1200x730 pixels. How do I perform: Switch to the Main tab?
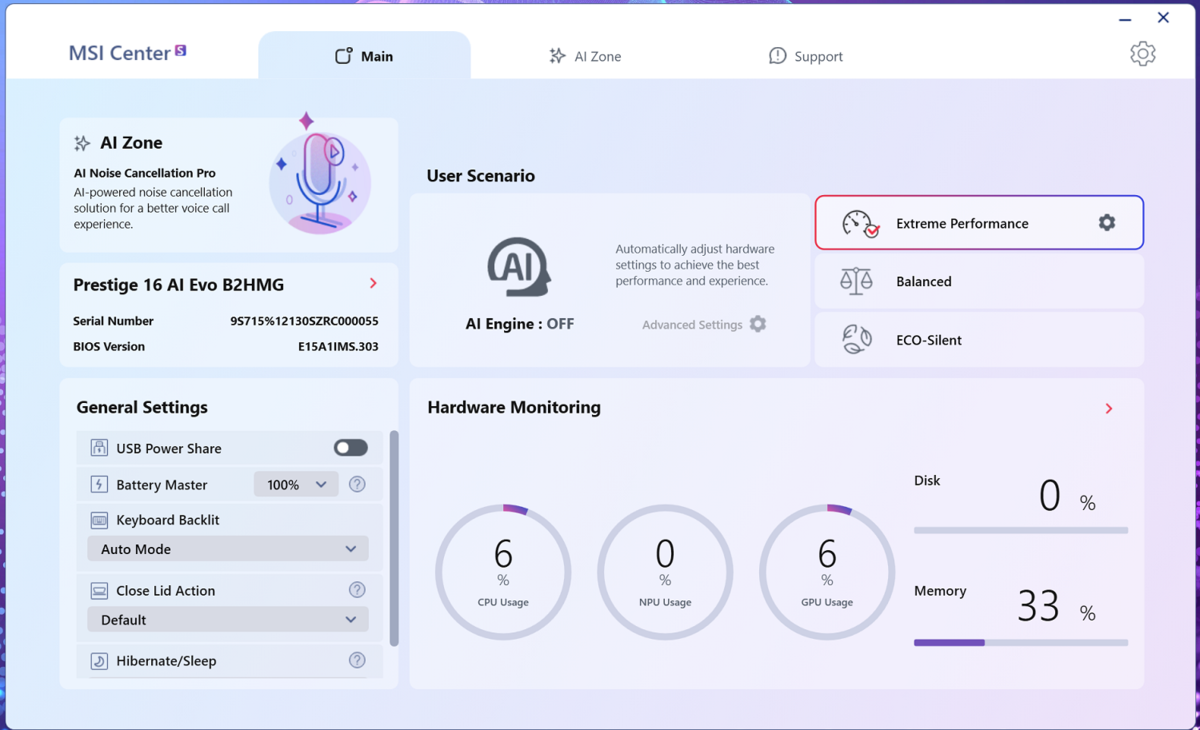tap(364, 56)
